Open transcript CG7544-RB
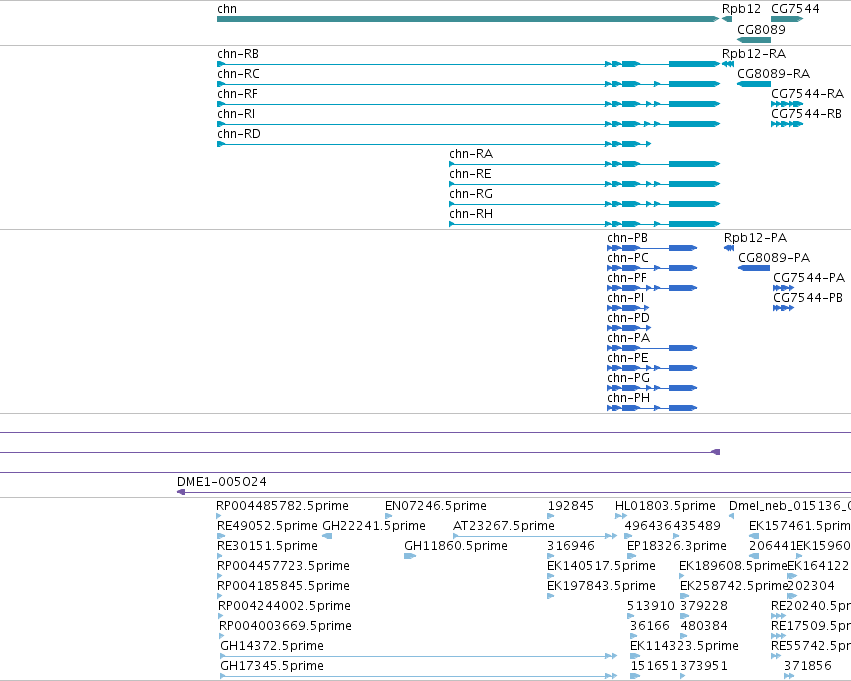Screen dimensions: 851x681 (x=806, y=114)
